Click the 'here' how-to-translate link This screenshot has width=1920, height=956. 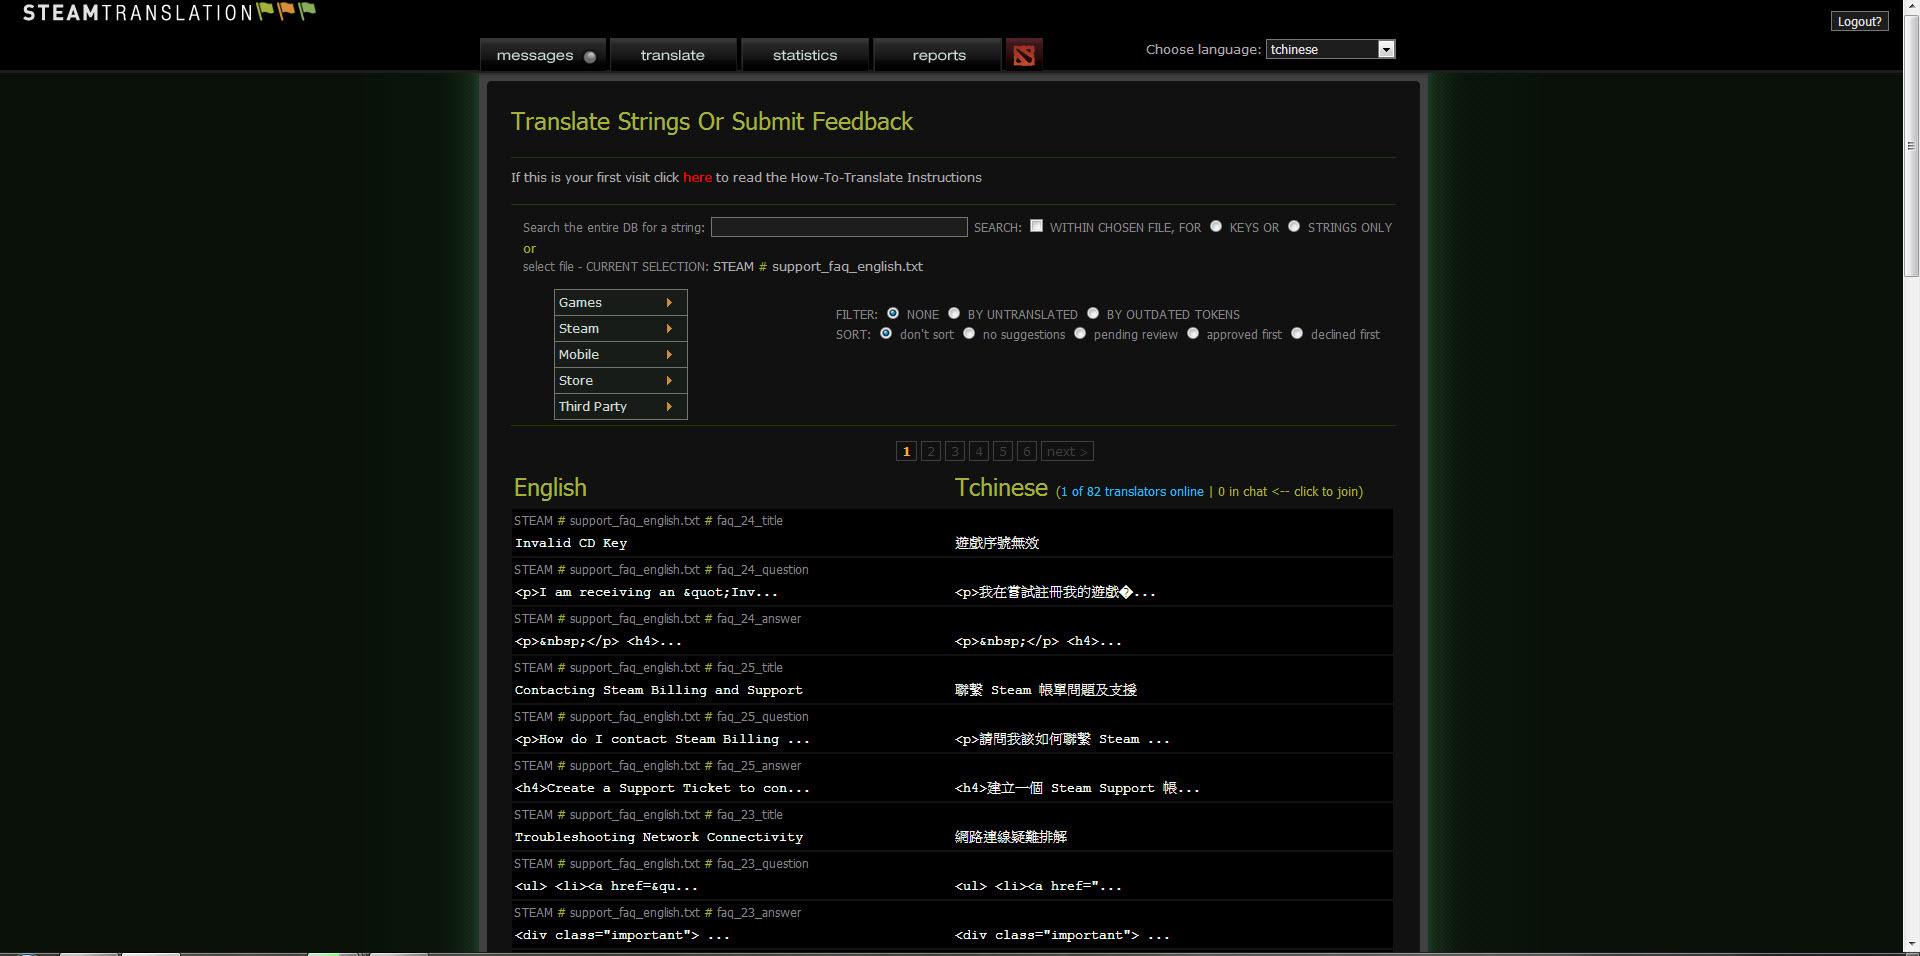pos(697,178)
